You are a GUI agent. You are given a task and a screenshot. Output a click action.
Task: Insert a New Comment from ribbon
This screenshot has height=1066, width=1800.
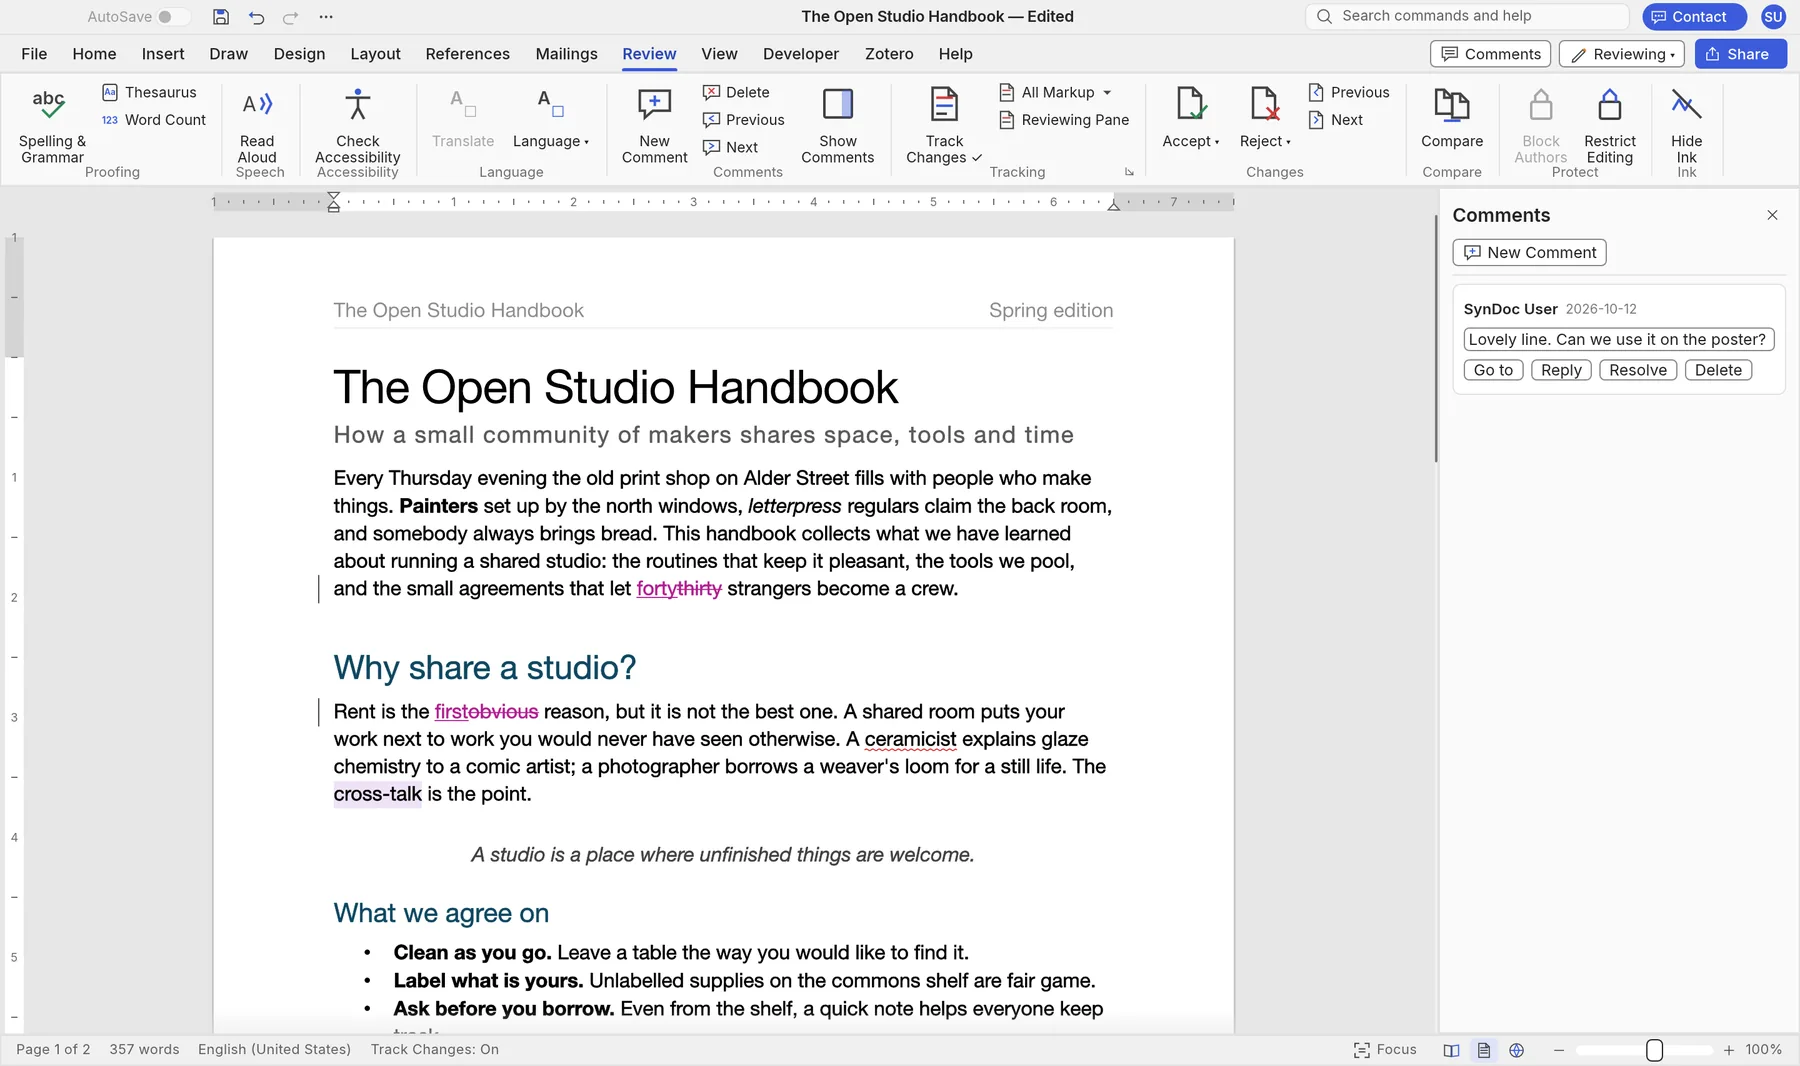(x=655, y=126)
